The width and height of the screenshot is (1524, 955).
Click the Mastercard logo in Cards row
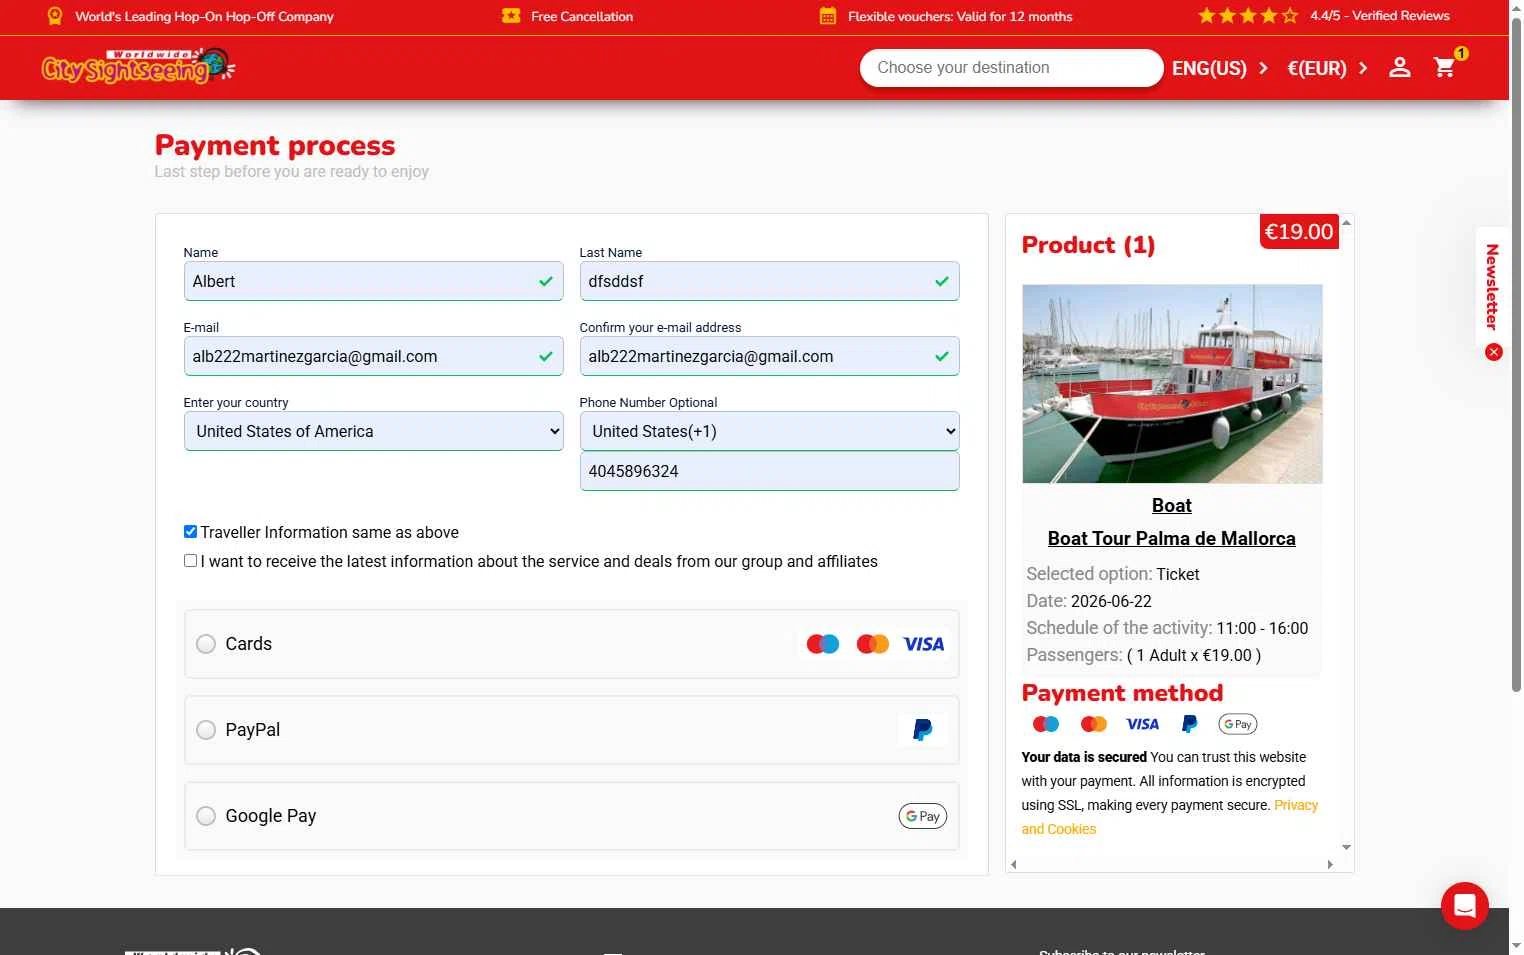(x=873, y=644)
